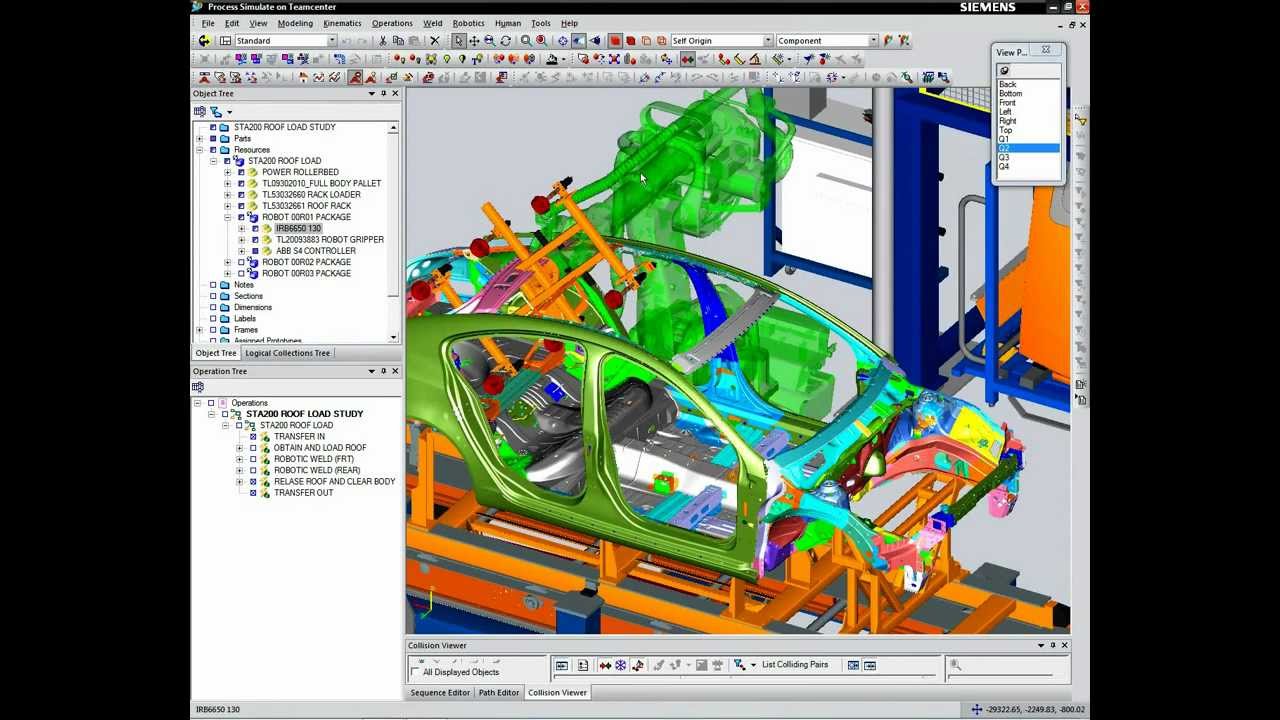
Task: Open the Kinematics menu
Action: pyautogui.click(x=342, y=23)
